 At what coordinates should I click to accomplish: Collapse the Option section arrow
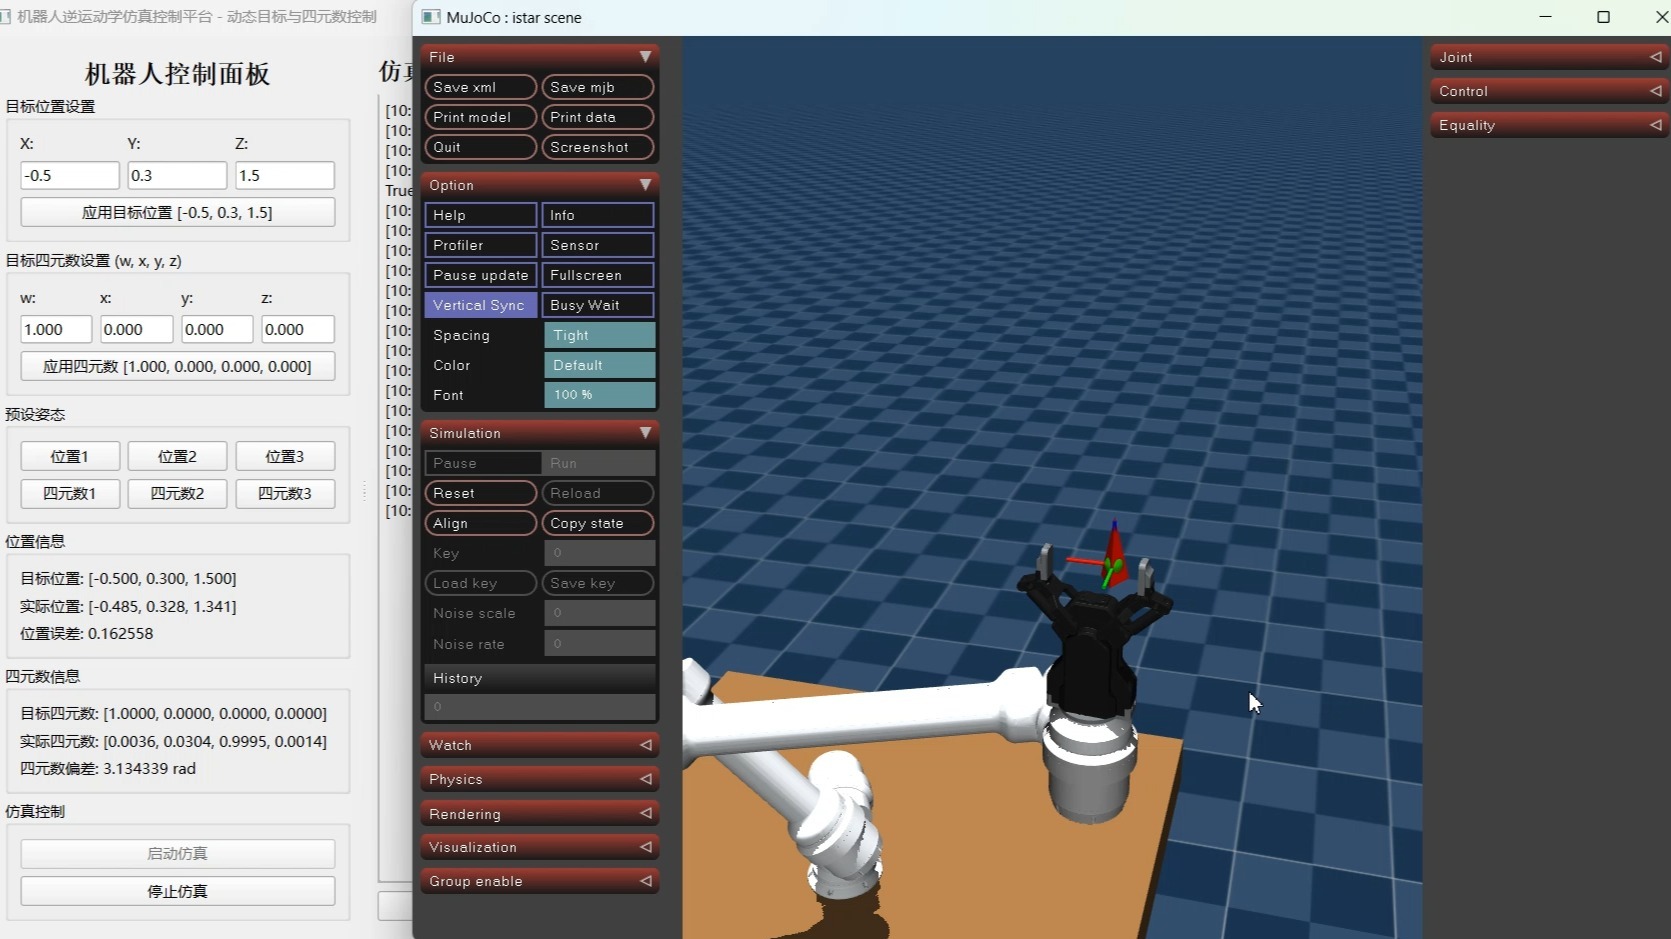(645, 185)
